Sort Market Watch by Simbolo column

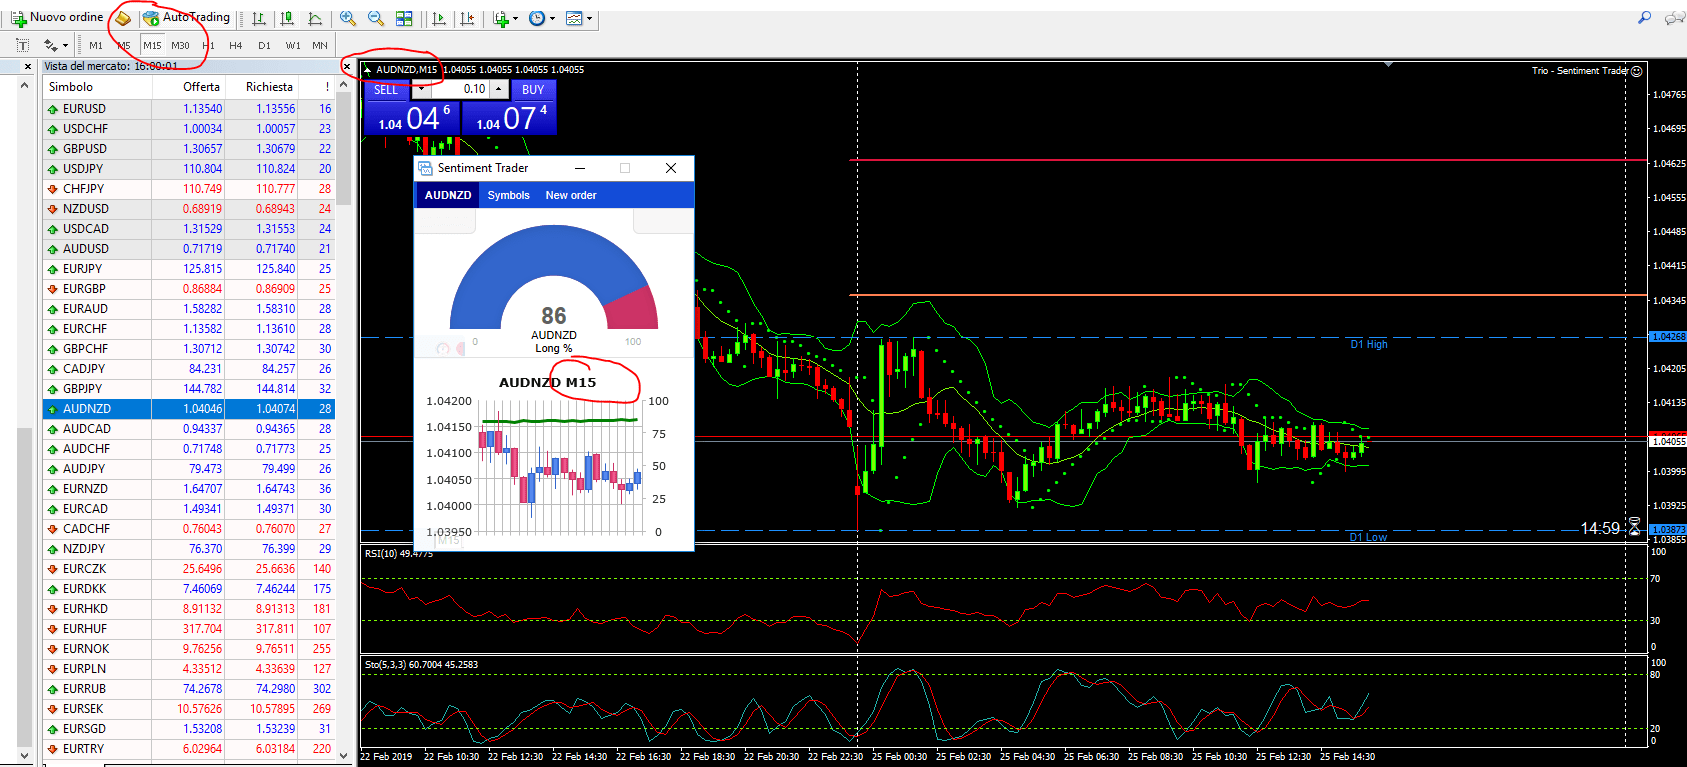pyautogui.click(x=97, y=87)
